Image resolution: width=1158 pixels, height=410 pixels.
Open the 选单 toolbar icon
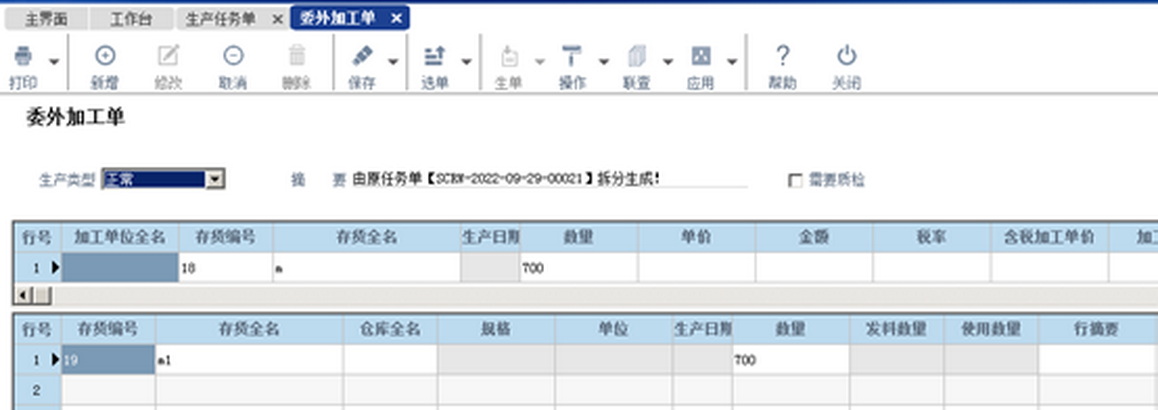[434, 57]
